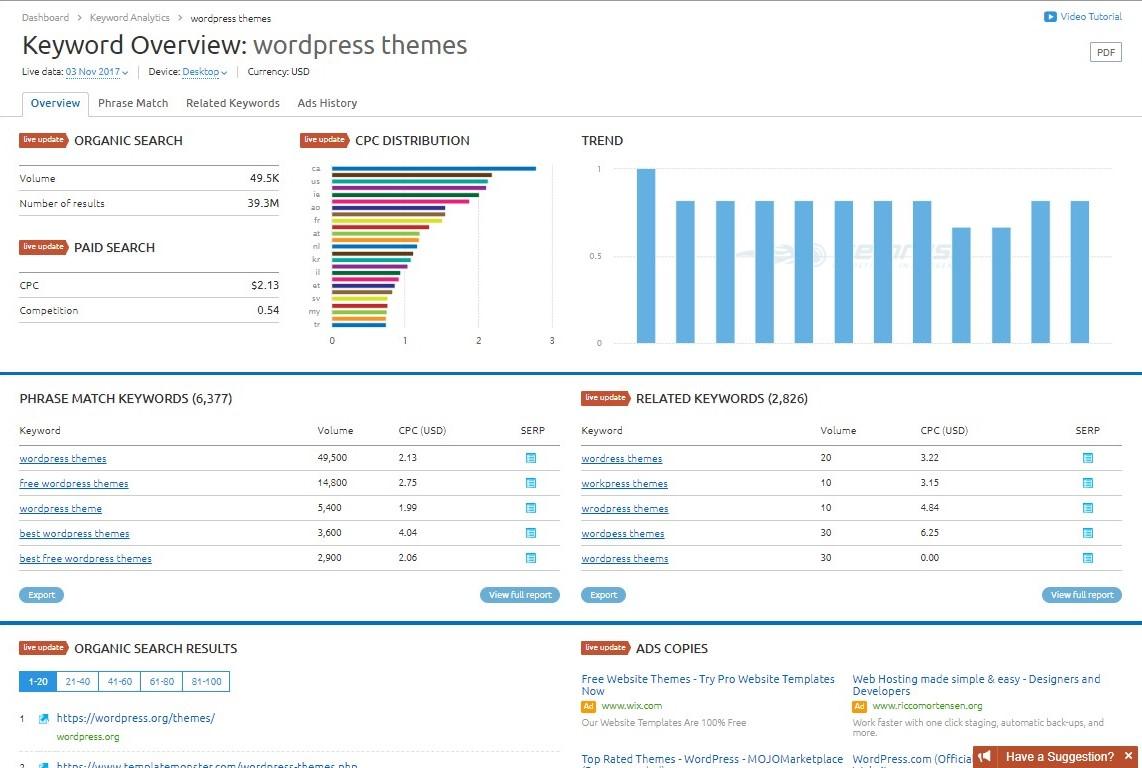
Task: Open SERP view for wordpress theems row
Action: pyautogui.click(x=1086, y=558)
